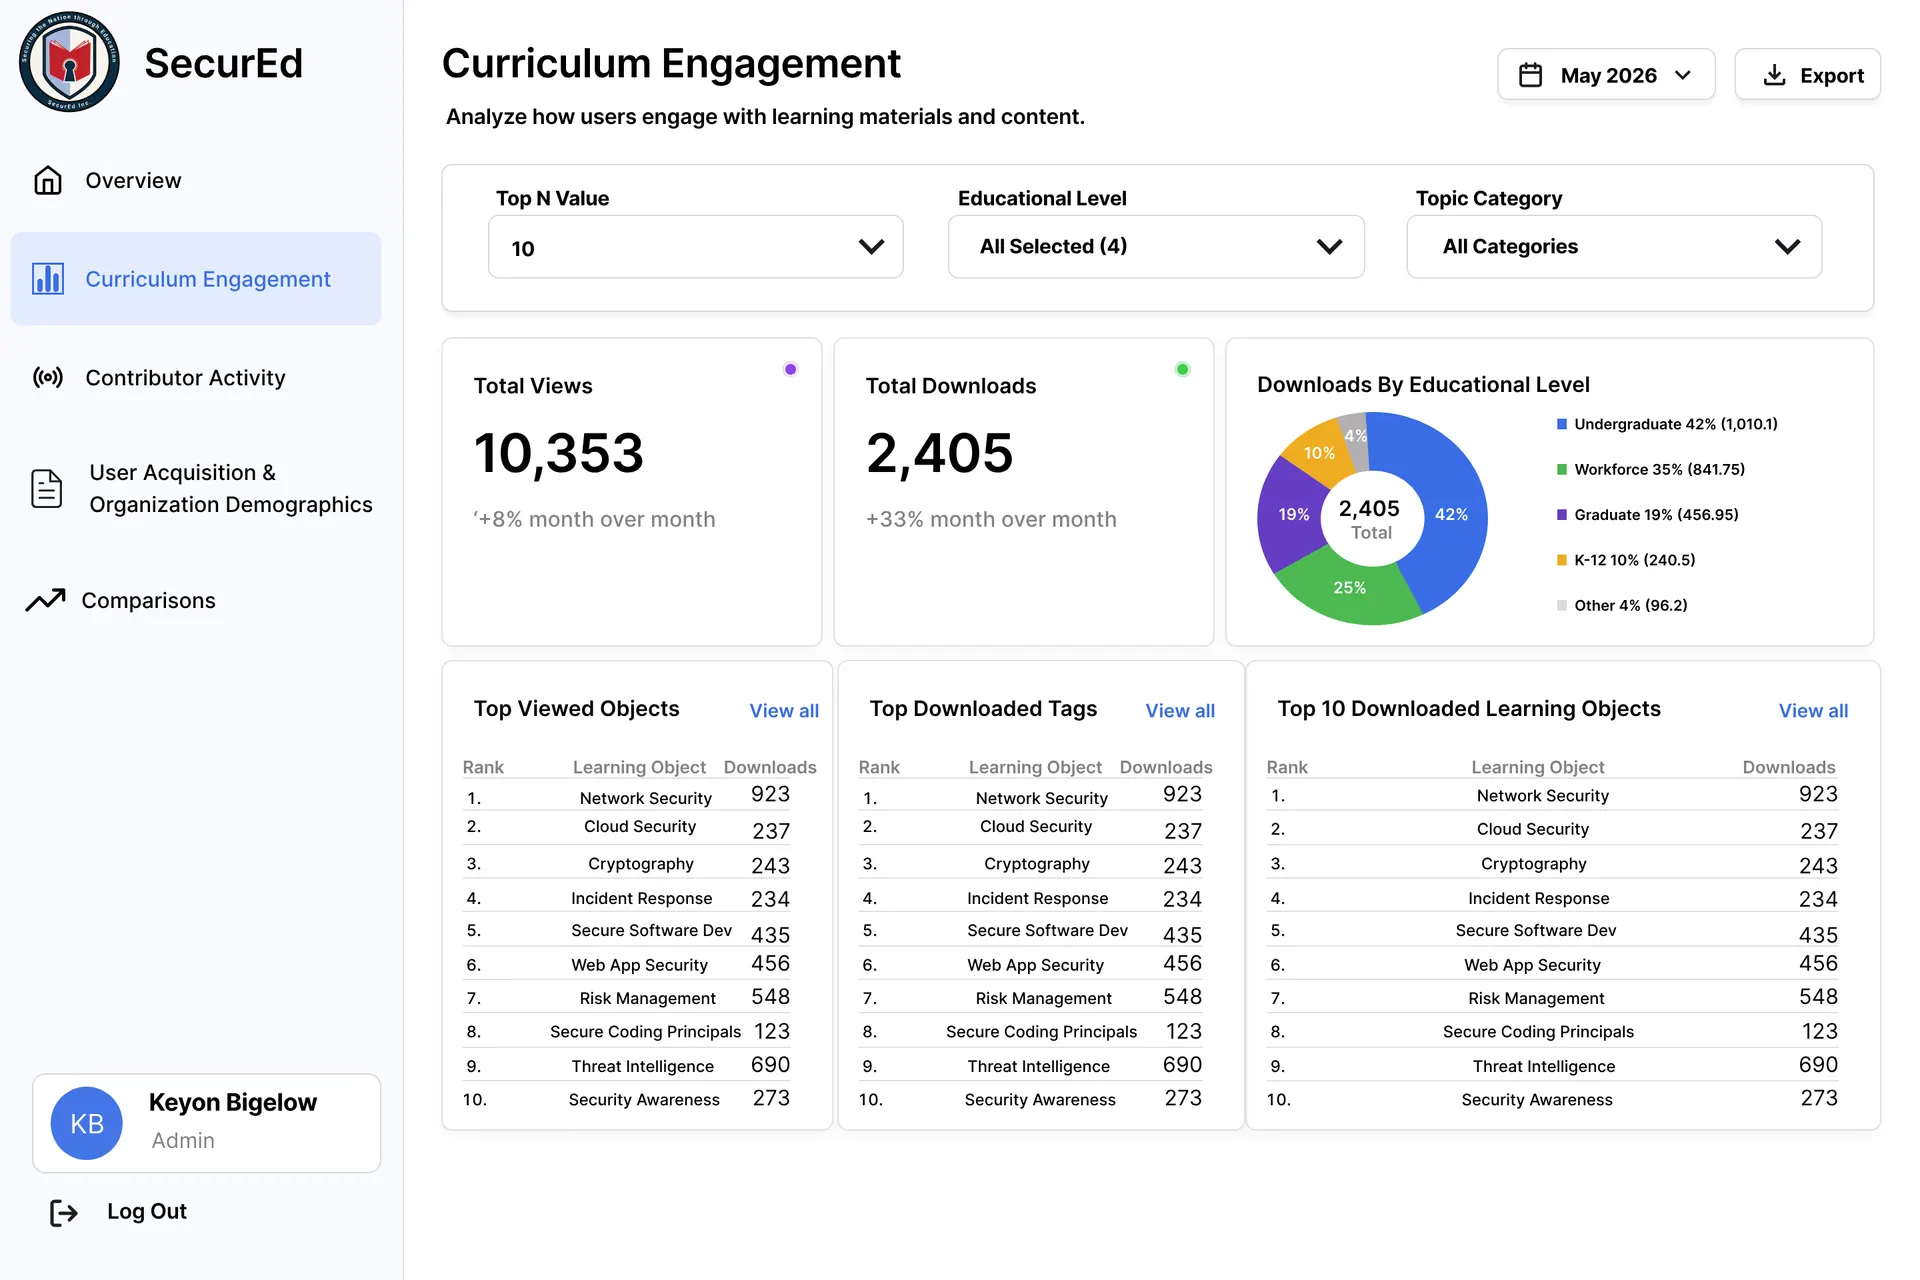Viewport: 1920px width, 1280px height.
Task: Click the KB avatar circle
Action: tap(87, 1123)
